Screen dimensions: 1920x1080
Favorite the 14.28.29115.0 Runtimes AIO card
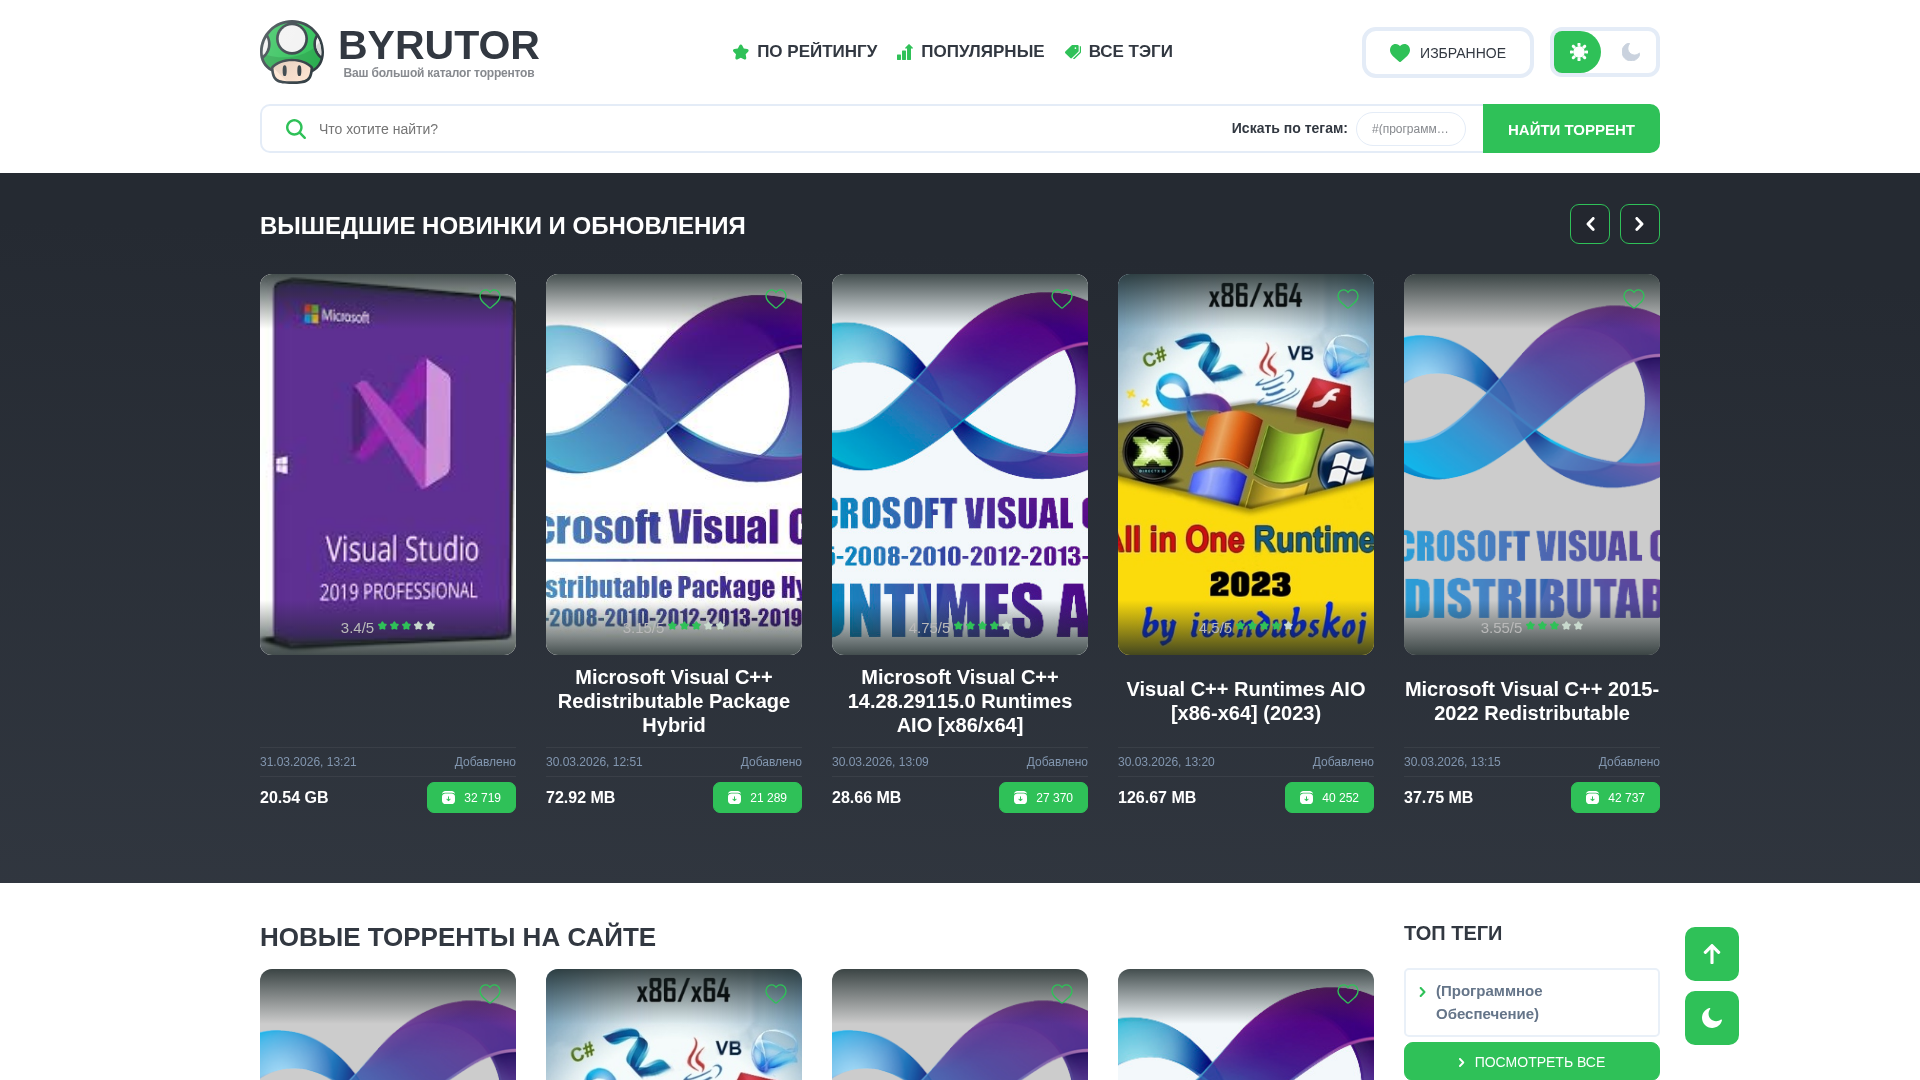[x=1062, y=299]
